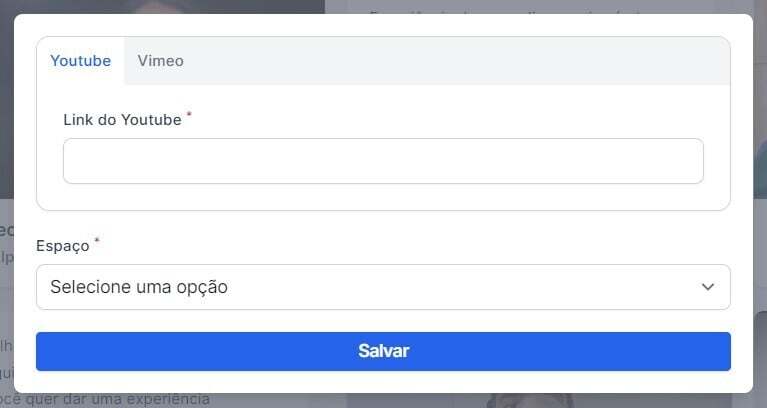Screen dimensions: 767x408
Task: Click the white modal area beside Espaço label
Action: click(x=400, y=245)
